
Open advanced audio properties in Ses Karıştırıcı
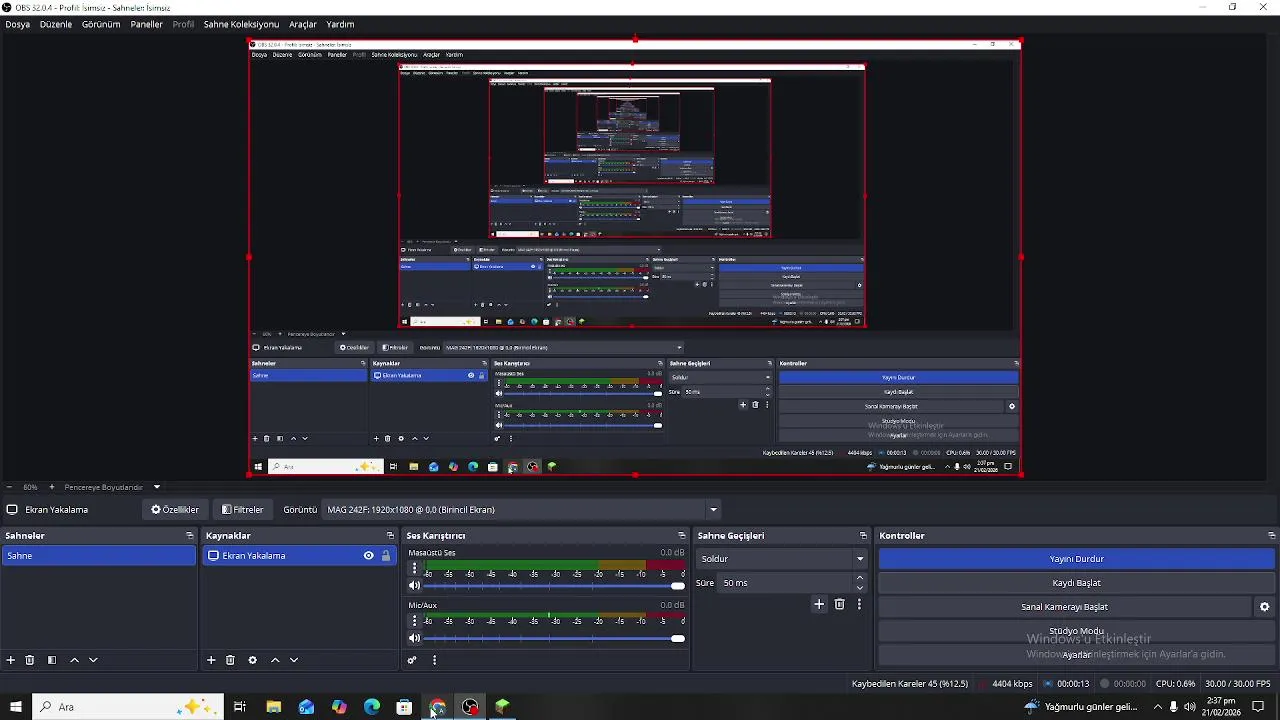point(412,660)
